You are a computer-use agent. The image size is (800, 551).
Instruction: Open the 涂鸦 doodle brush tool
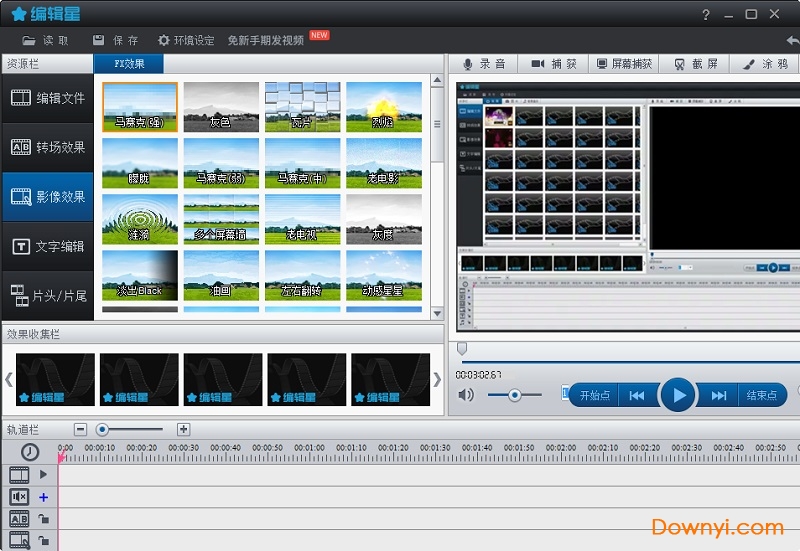[x=765, y=64]
